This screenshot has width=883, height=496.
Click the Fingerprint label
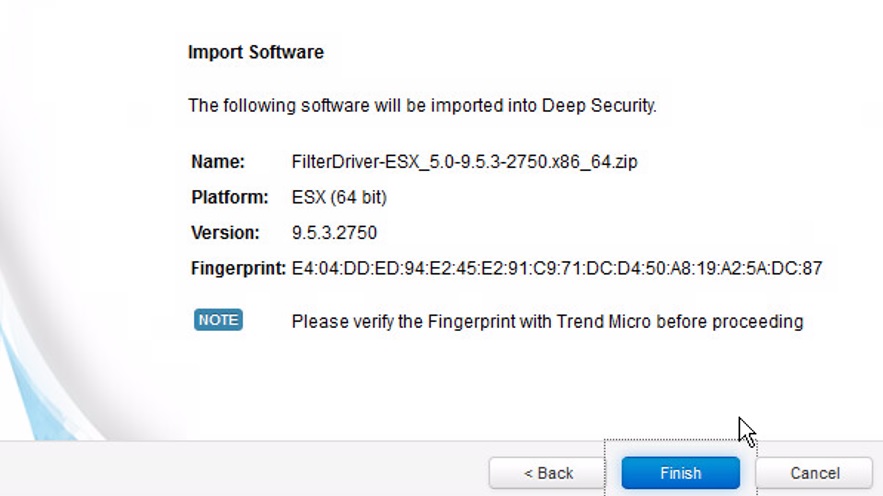238,268
